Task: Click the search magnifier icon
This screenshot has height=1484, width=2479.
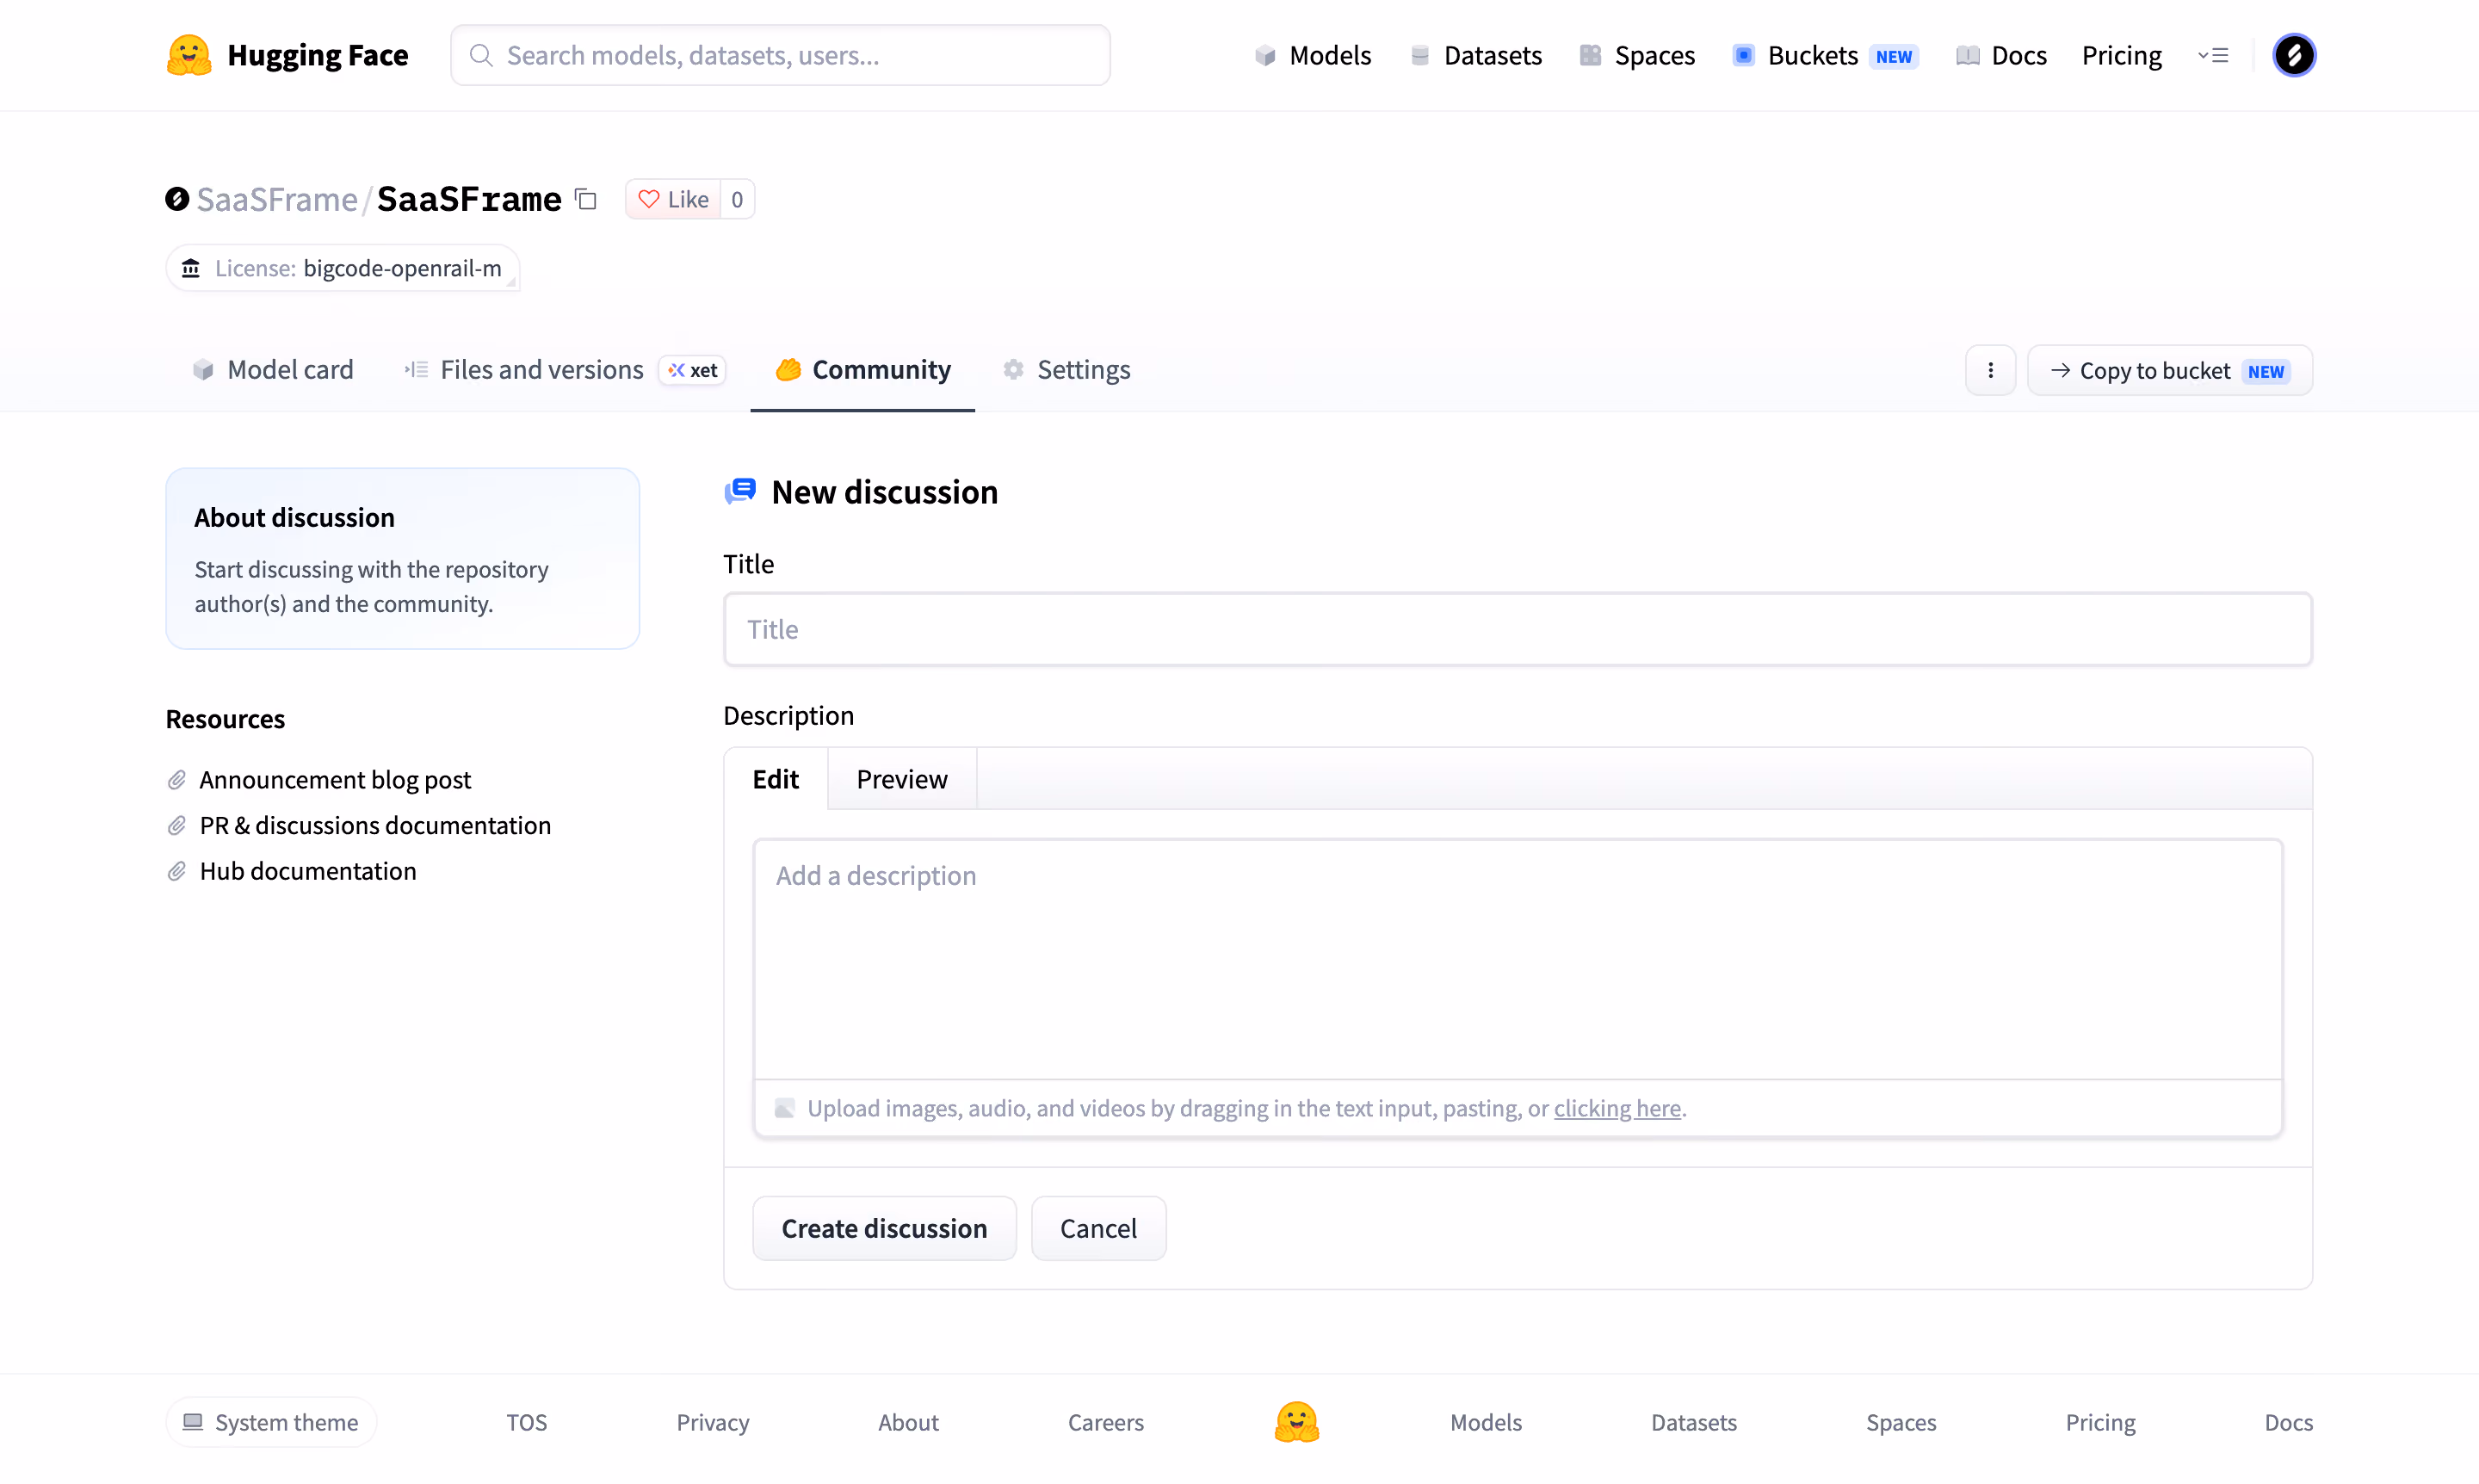Action: [481, 55]
